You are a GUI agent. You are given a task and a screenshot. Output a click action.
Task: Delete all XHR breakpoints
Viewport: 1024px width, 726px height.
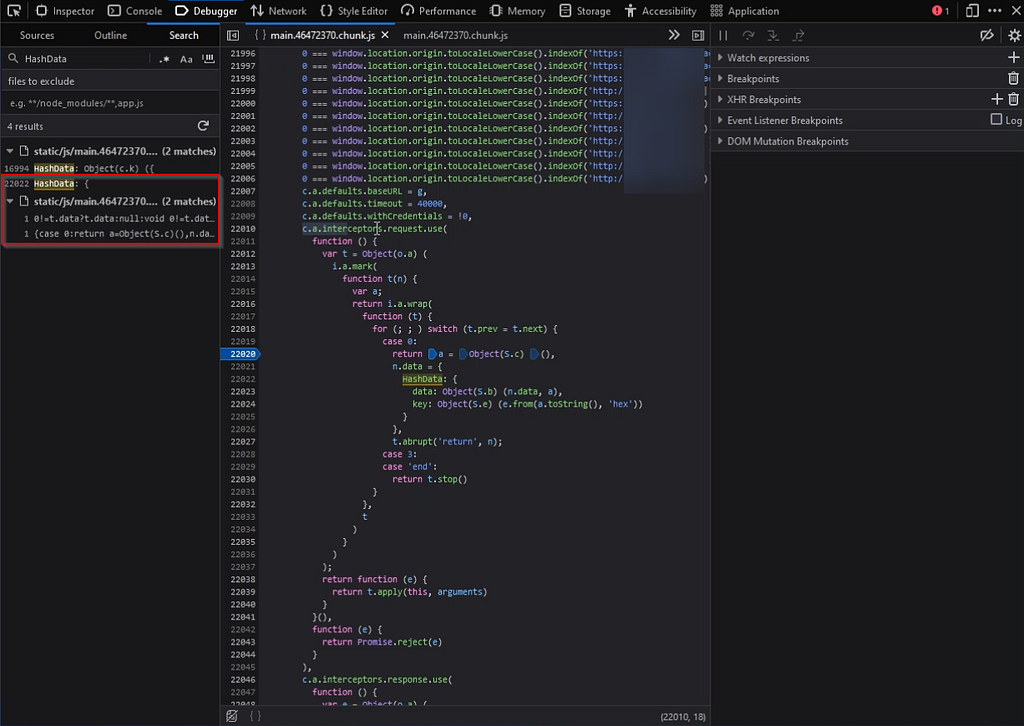1014,99
